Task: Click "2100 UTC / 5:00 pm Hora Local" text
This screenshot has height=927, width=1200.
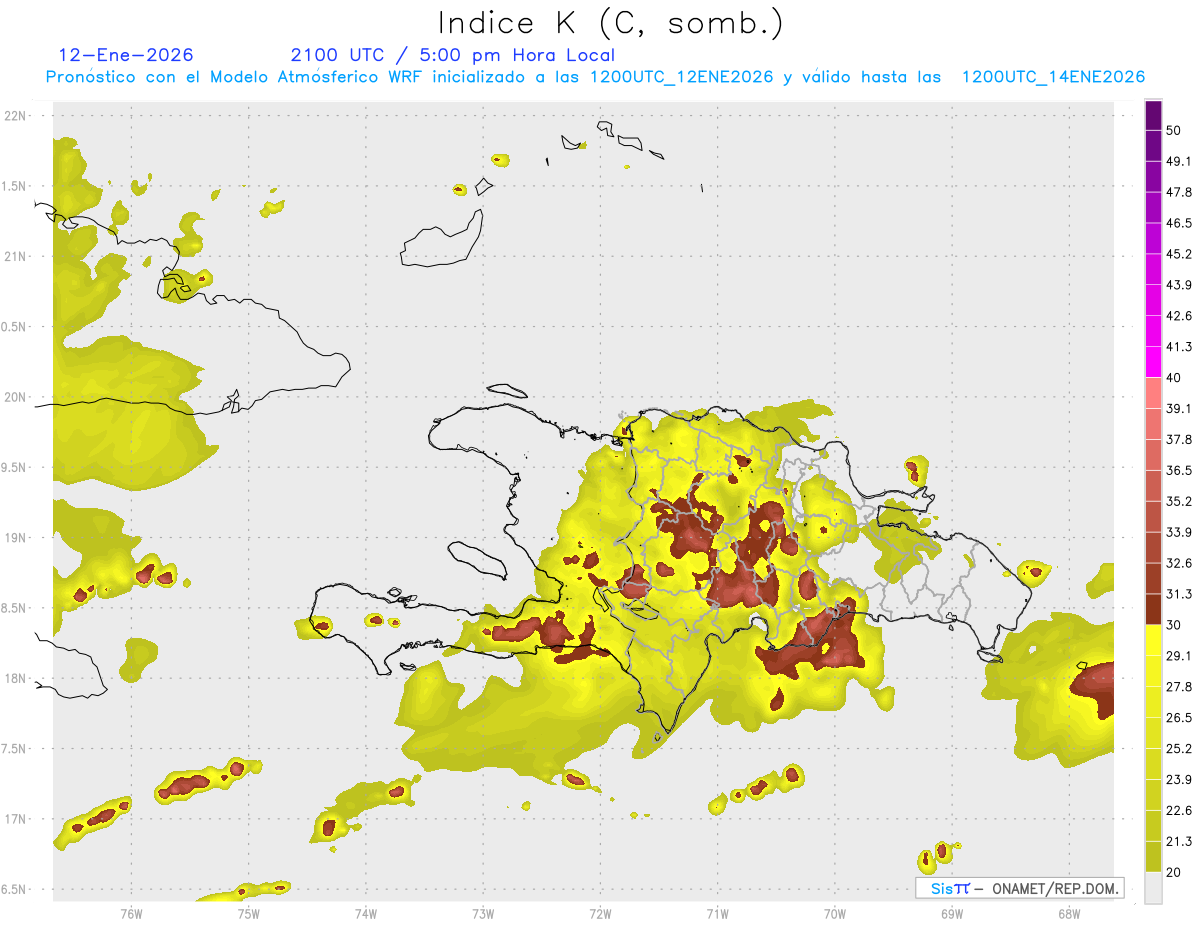Action: [x=452, y=55]
